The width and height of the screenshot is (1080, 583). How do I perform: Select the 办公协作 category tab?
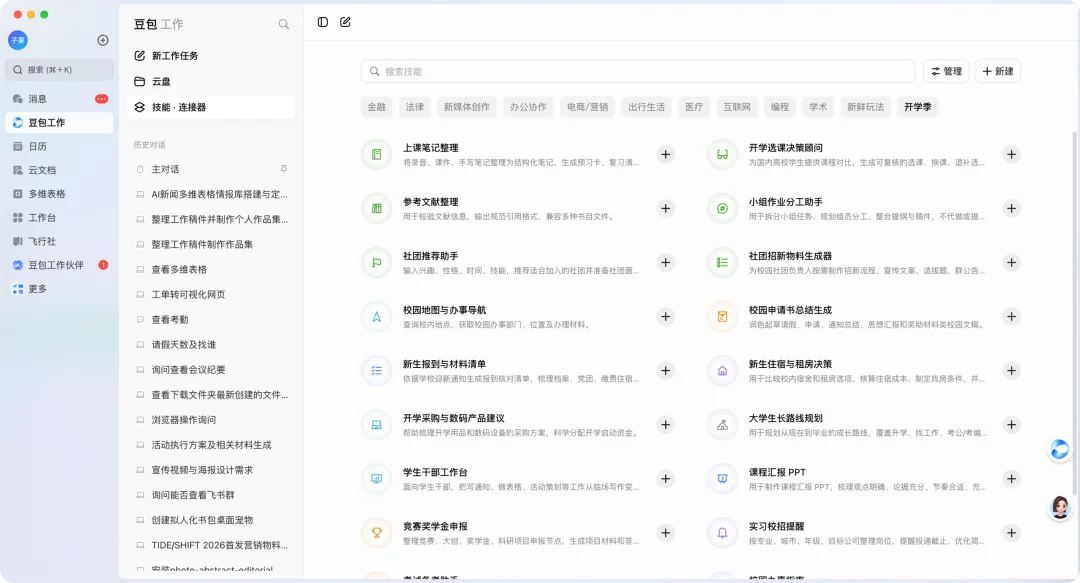pyautogui.click(x=528, y=107)
